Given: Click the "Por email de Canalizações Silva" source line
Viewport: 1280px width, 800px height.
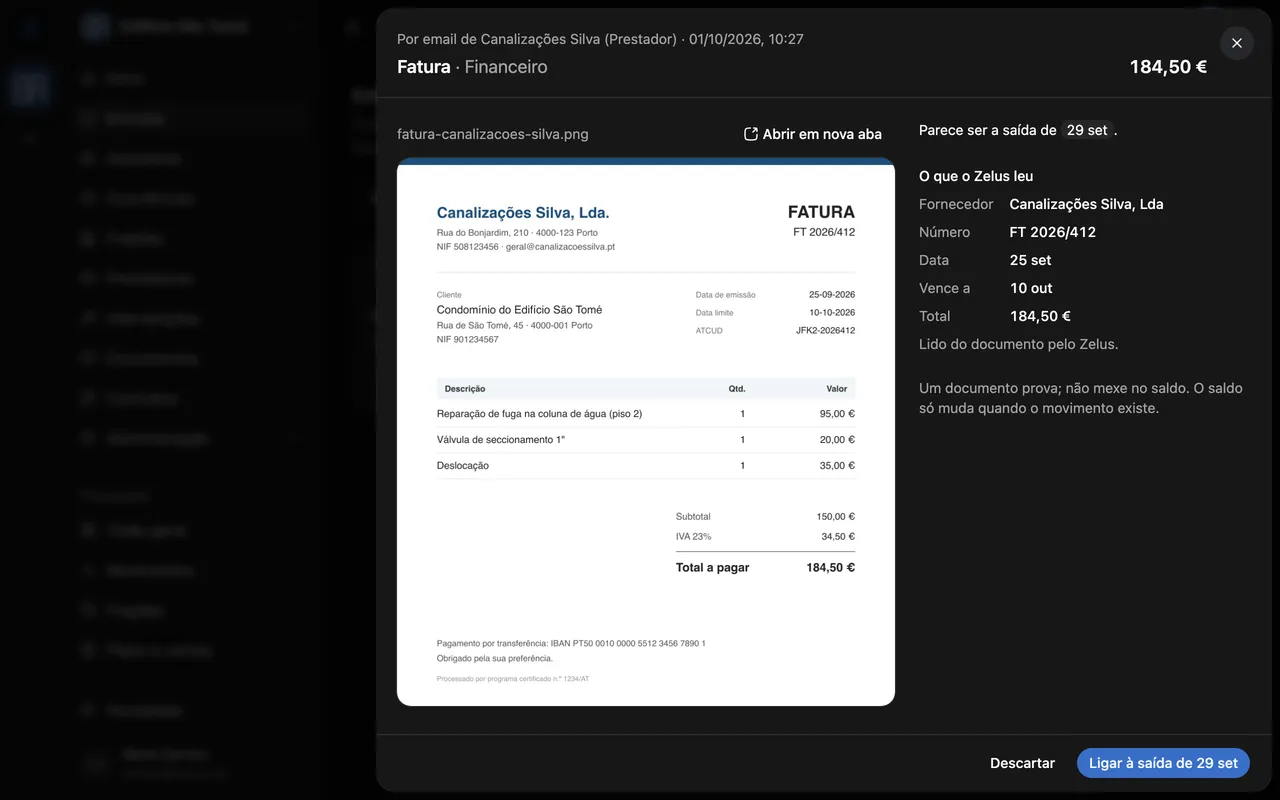Looking at the screenshot, I should point(600,39).
